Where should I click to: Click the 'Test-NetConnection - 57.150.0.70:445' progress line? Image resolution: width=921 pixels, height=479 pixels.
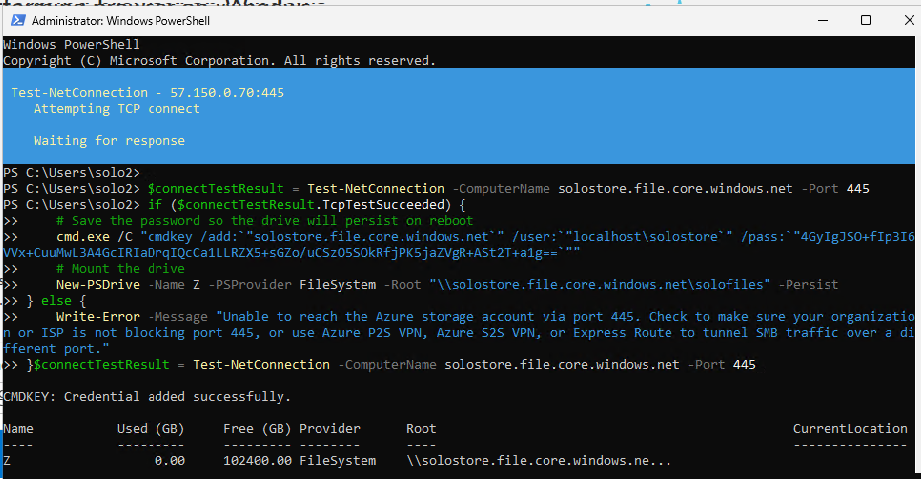coord(147,92)
